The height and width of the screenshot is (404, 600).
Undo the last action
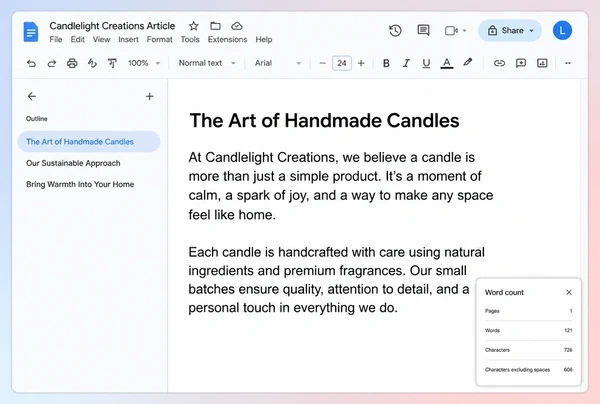click(x=31, y=63)
